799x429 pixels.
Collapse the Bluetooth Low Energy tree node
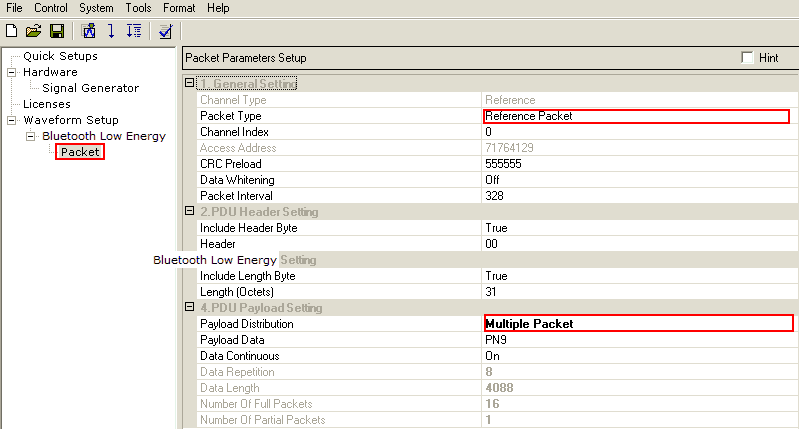point(31,136)
